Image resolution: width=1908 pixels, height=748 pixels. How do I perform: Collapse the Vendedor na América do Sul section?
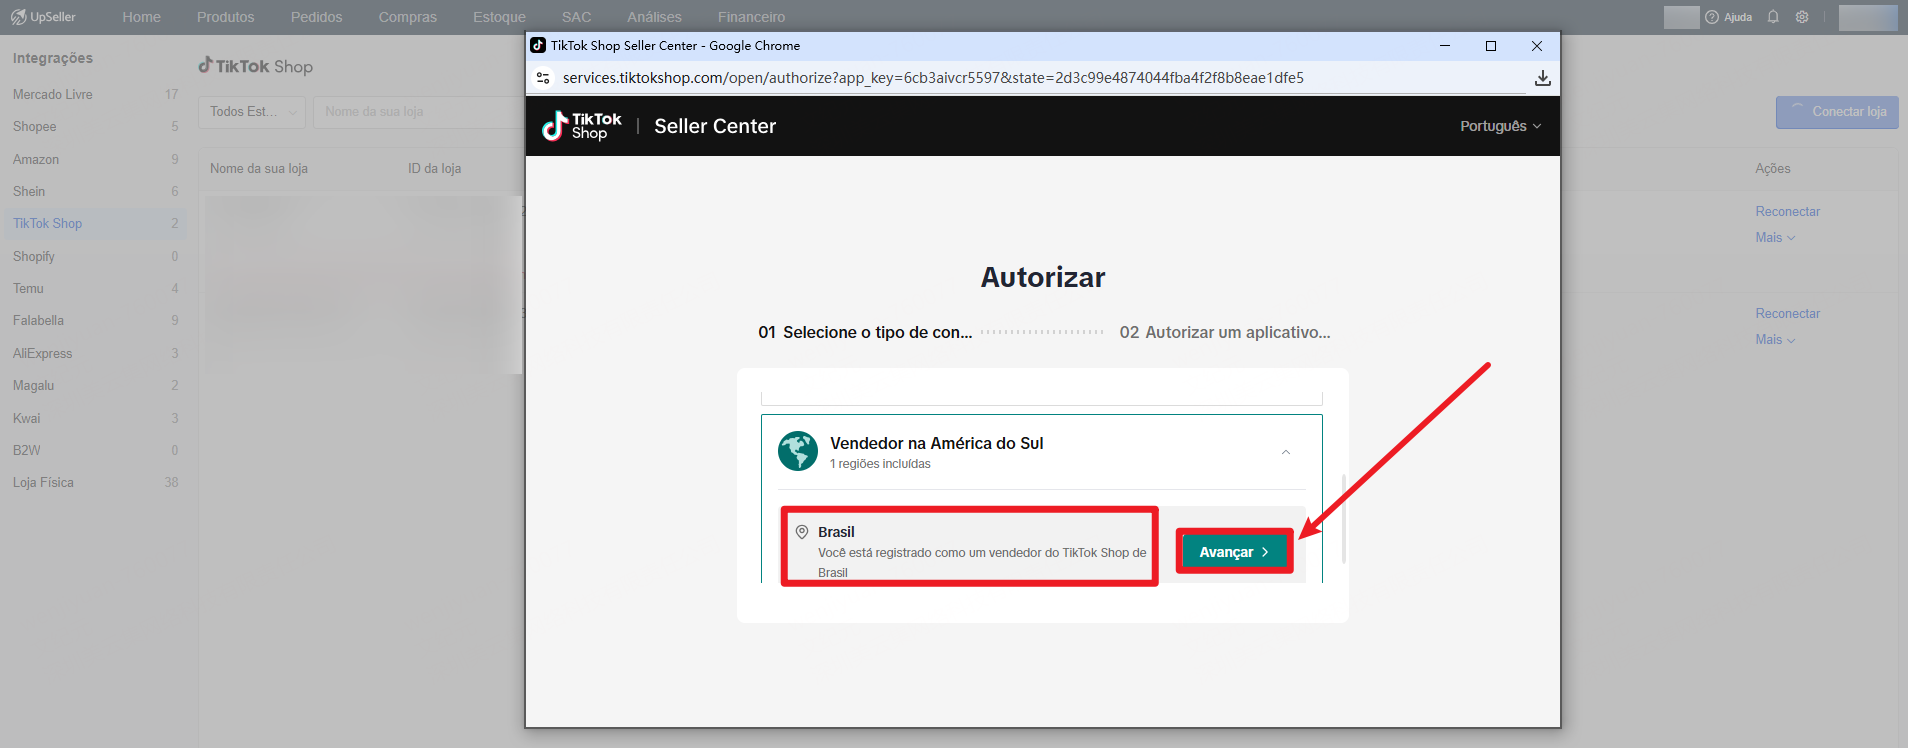click(1286, 452)
